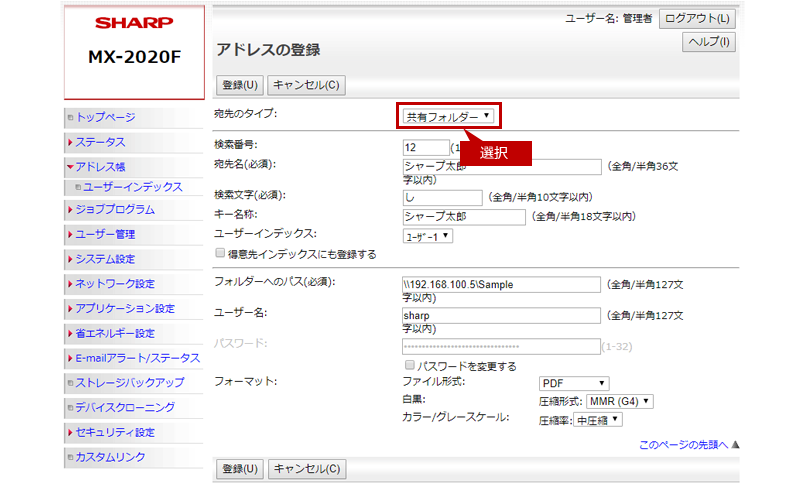Click the ログアウト(L) button

698,18
